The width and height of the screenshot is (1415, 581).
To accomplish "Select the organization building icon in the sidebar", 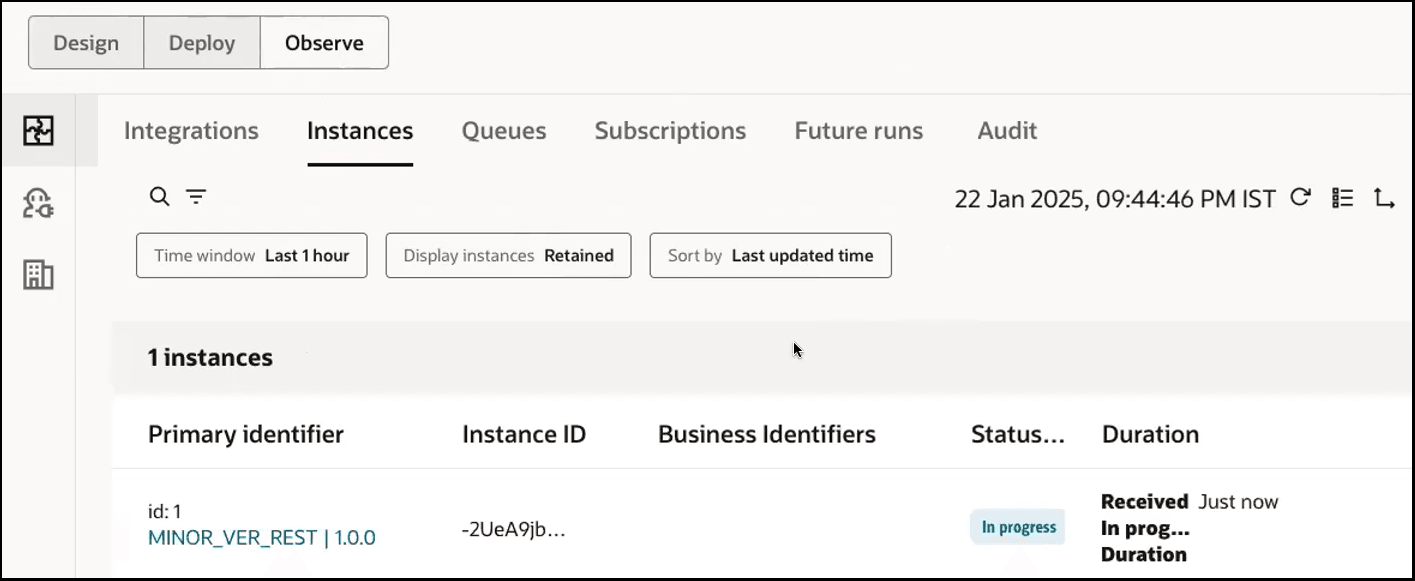I will (37, 274).
